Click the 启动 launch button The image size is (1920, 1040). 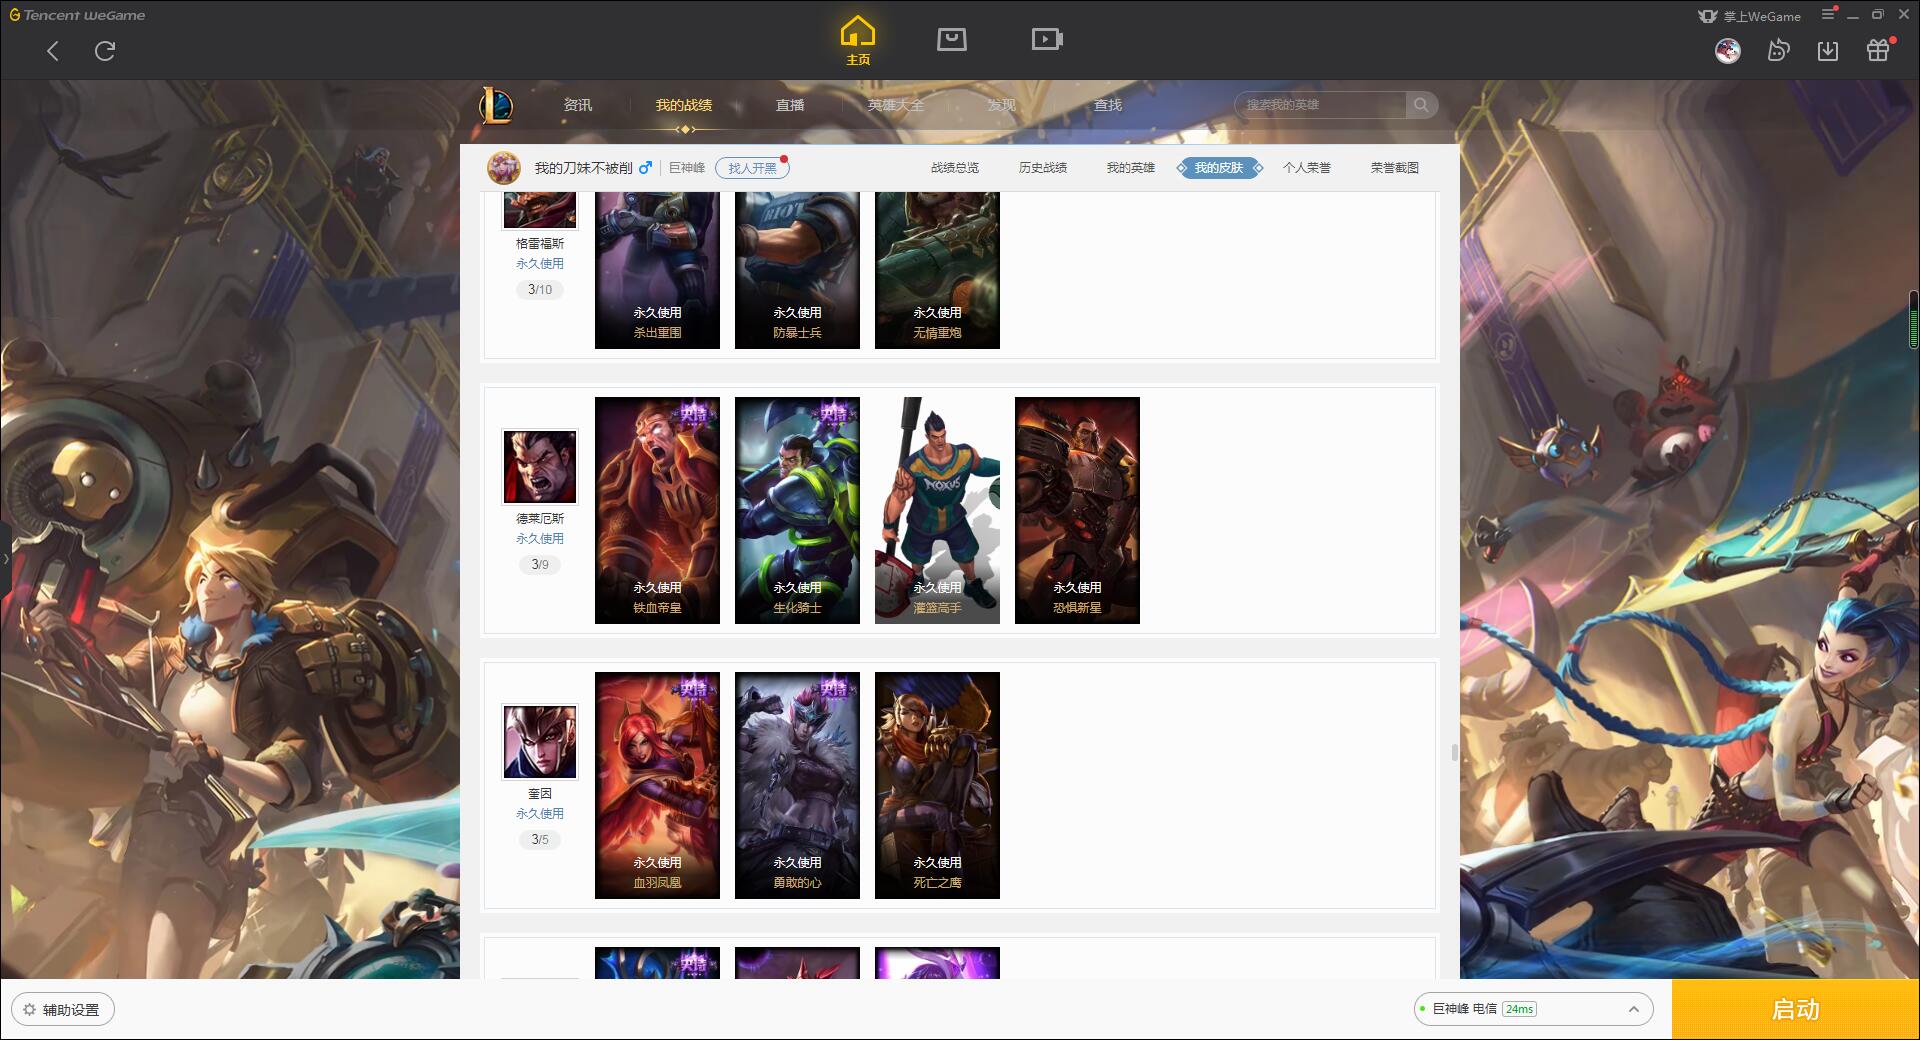coord(1795,1009)
